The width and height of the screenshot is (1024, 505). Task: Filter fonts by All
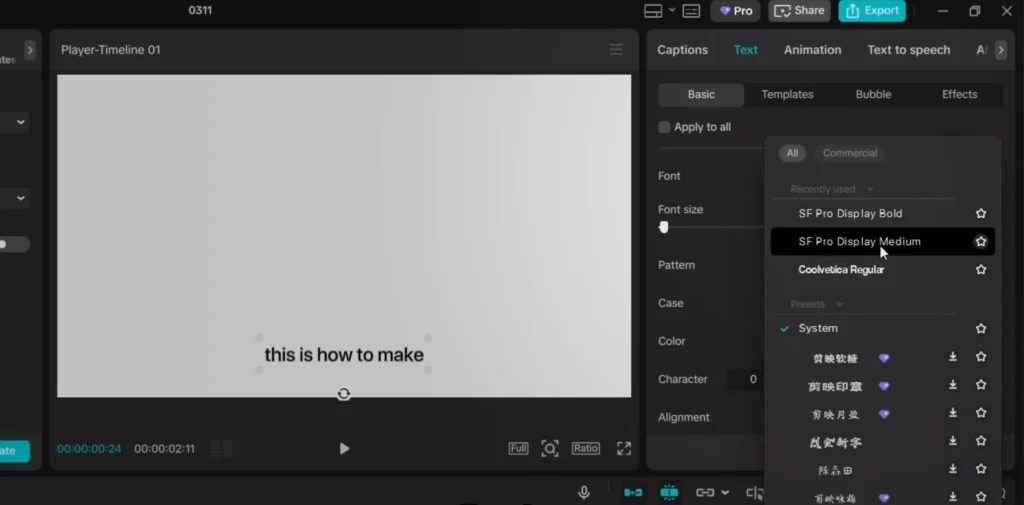(x=792, y=154)
